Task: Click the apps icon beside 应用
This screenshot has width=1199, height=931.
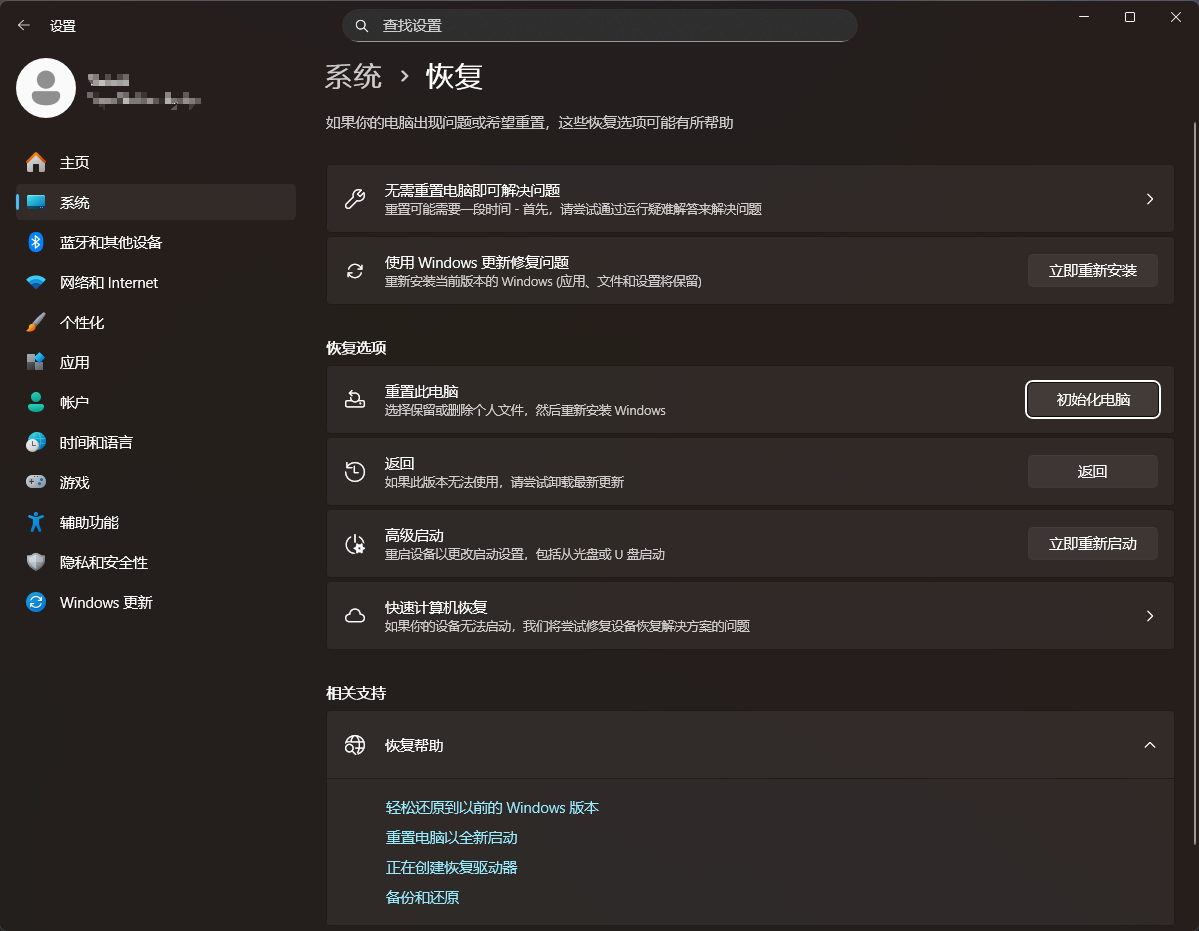Action: pos(36,362)
